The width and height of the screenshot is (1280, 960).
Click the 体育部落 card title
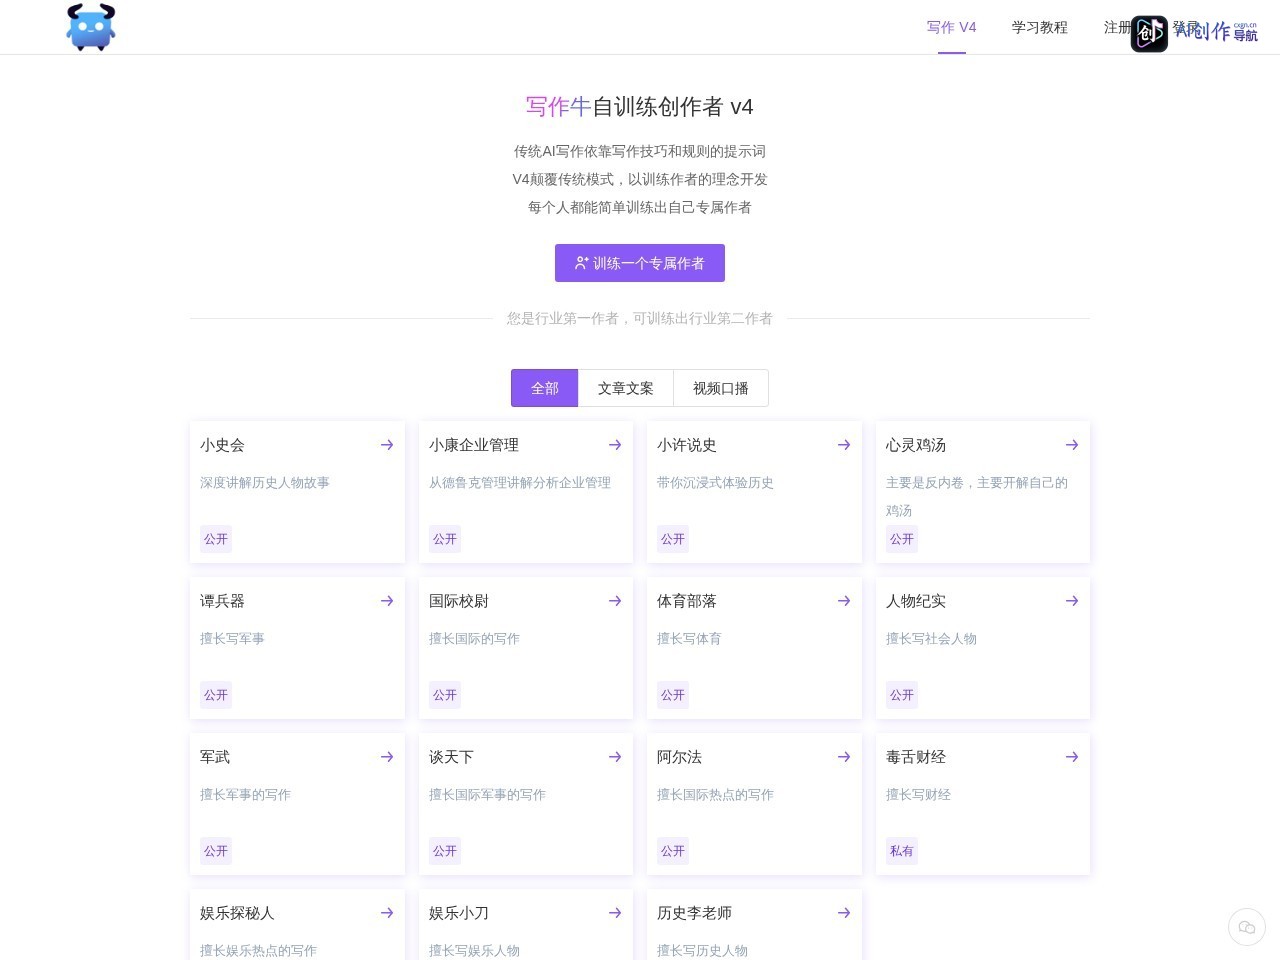coord(687,601)
